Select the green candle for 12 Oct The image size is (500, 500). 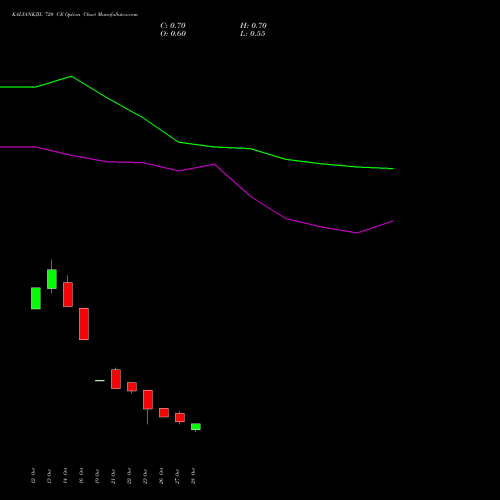(36, 298)
